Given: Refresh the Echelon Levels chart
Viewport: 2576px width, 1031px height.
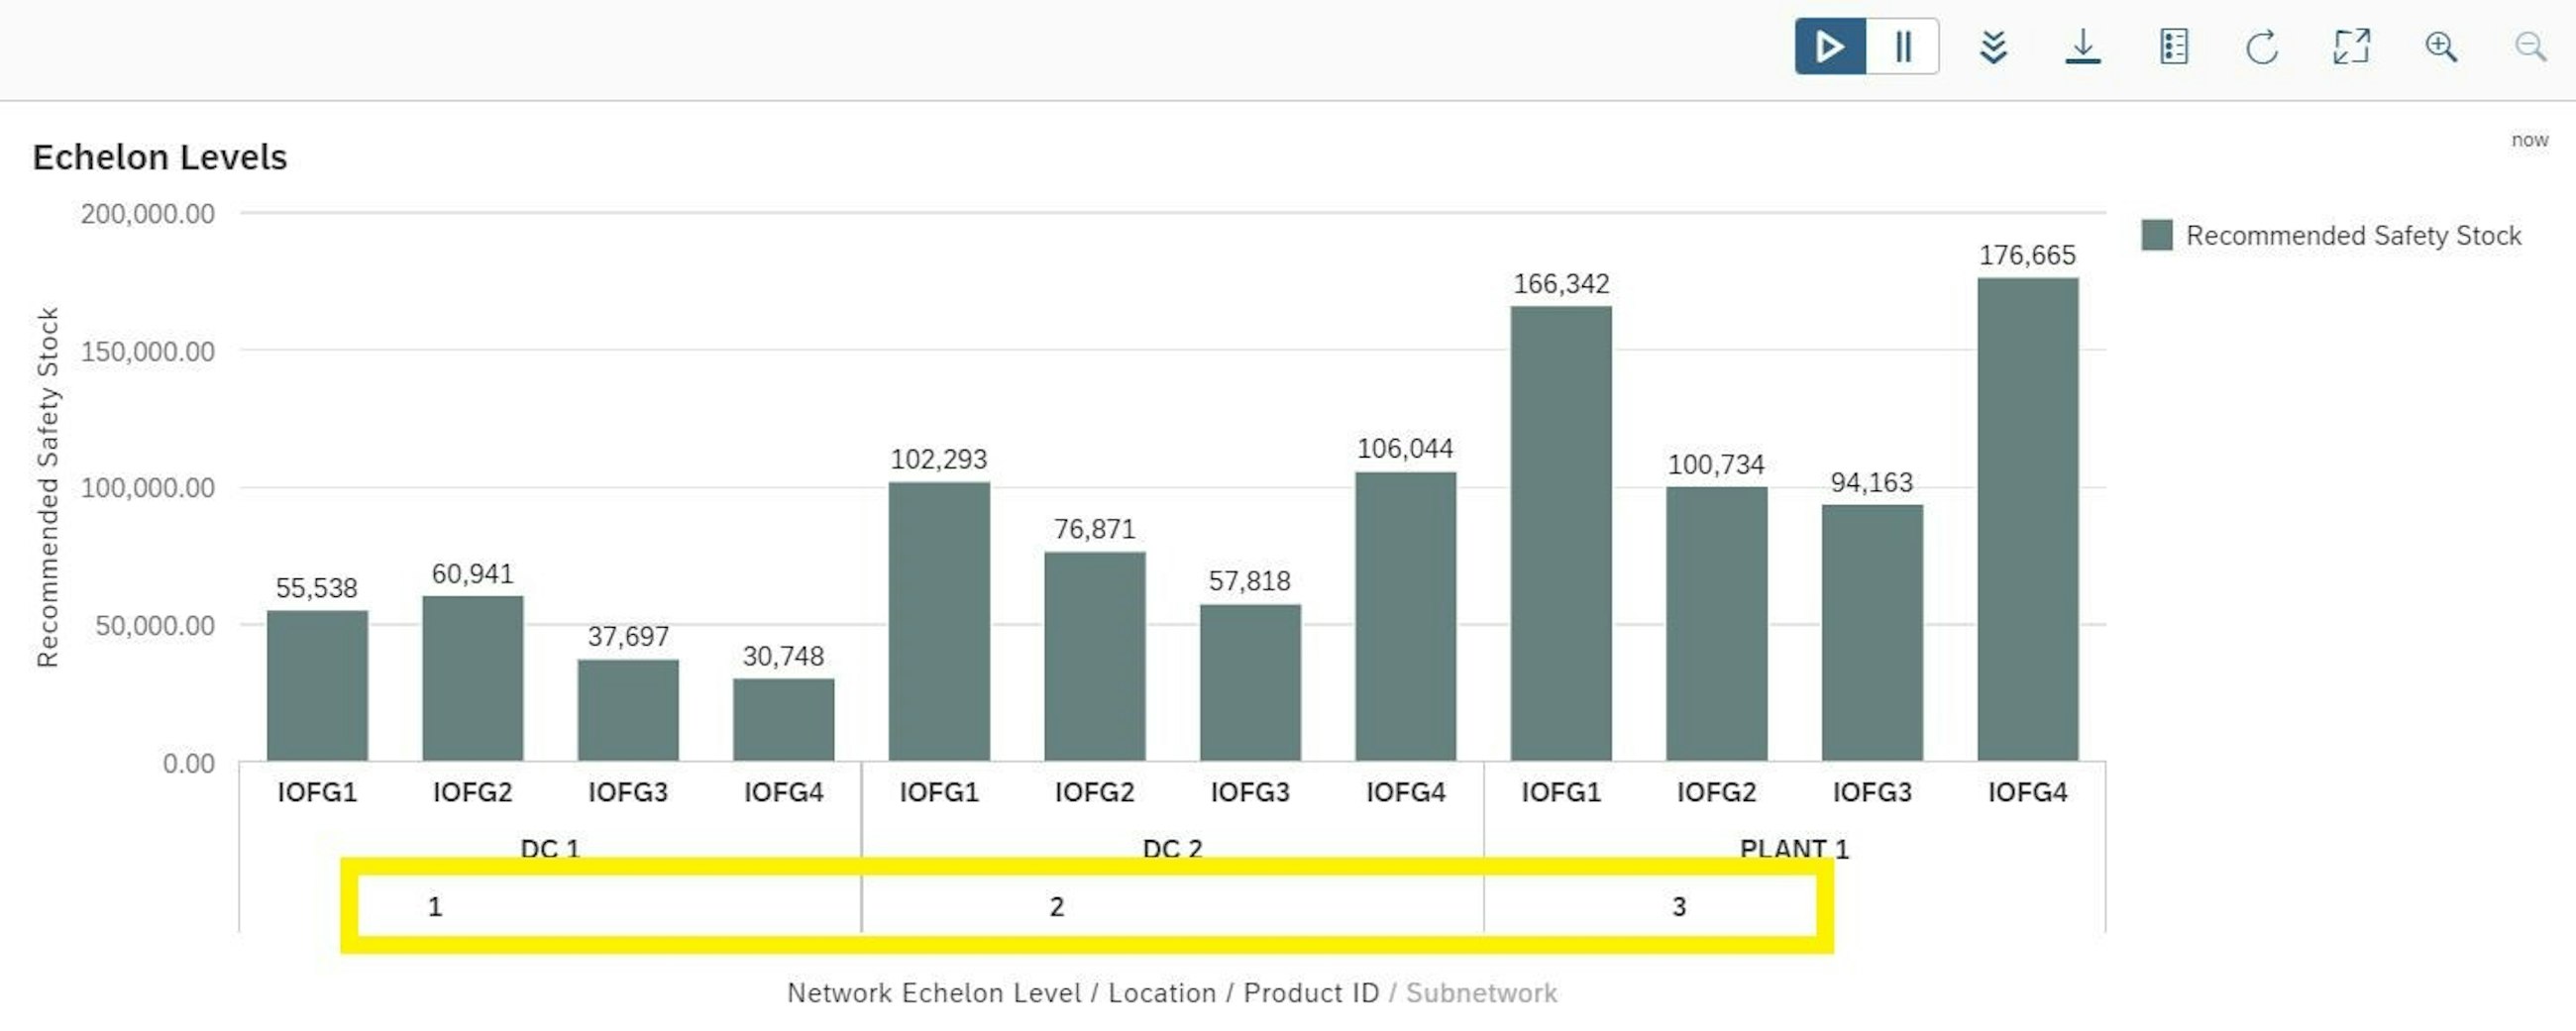Looking at the screenshot, I should pos(2261,46).
